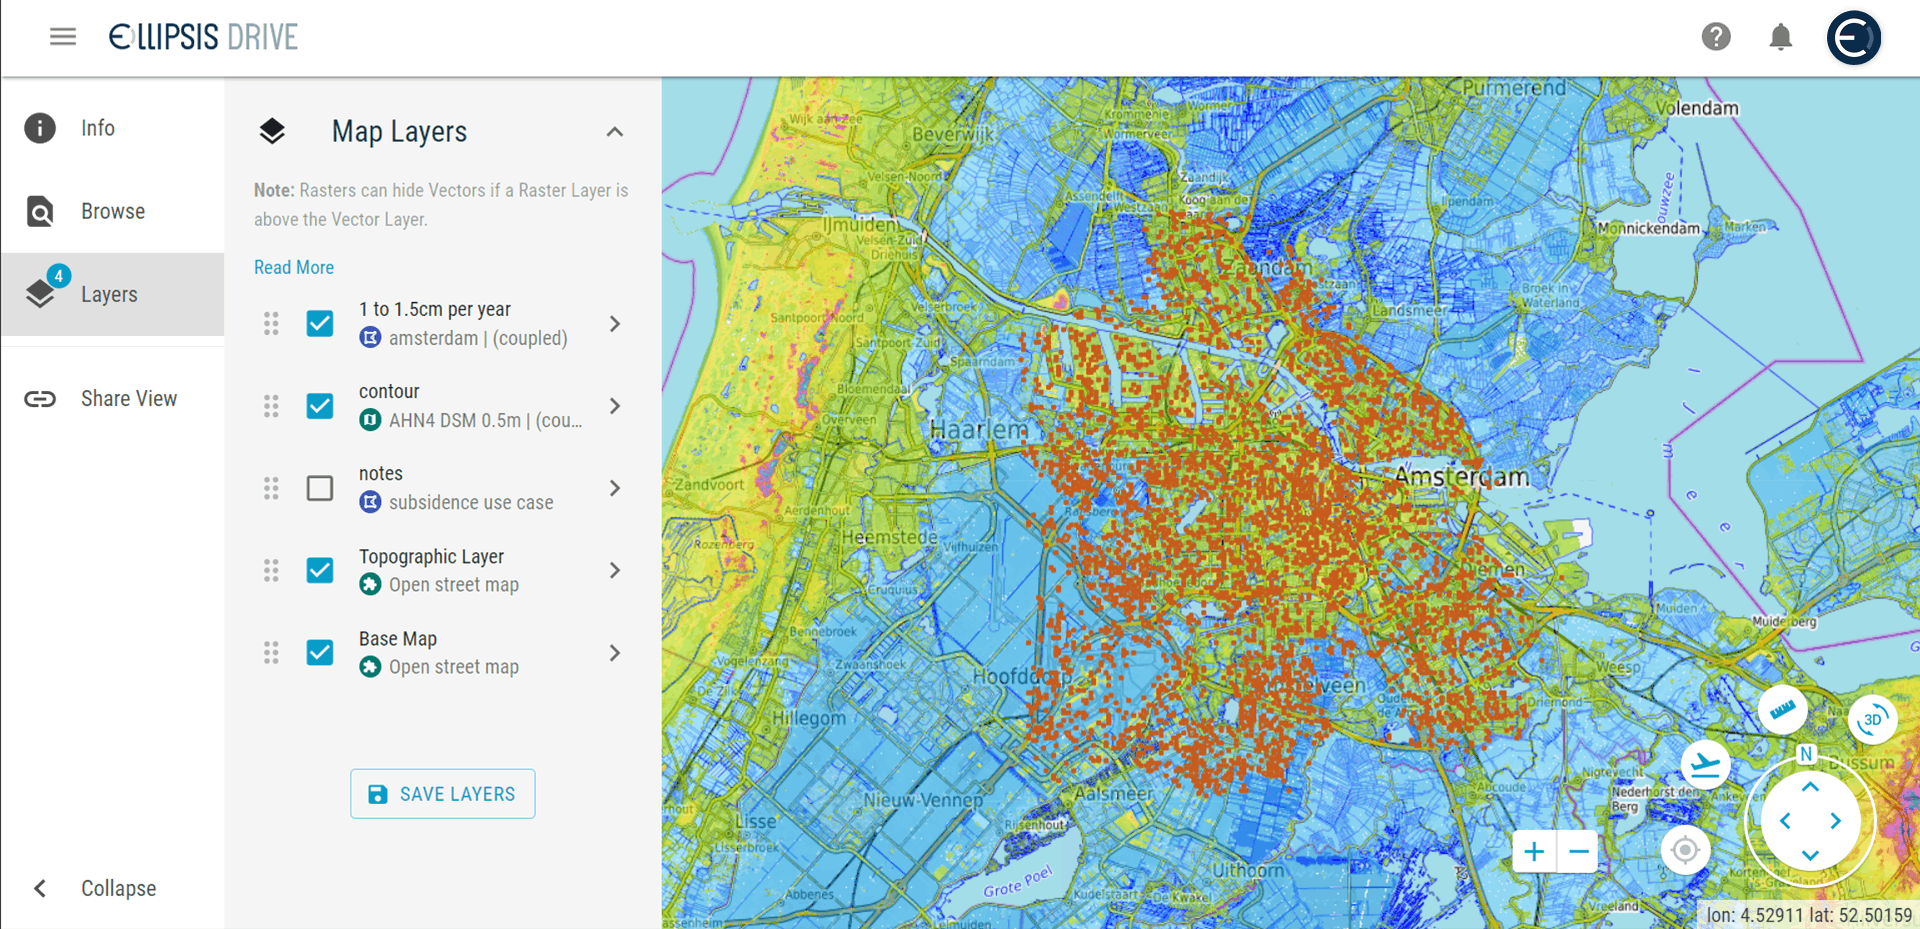Image resolution: width=1920 pixels, height=929 pixels.
Task: Center map on my location
Action: coord(1685,851)
